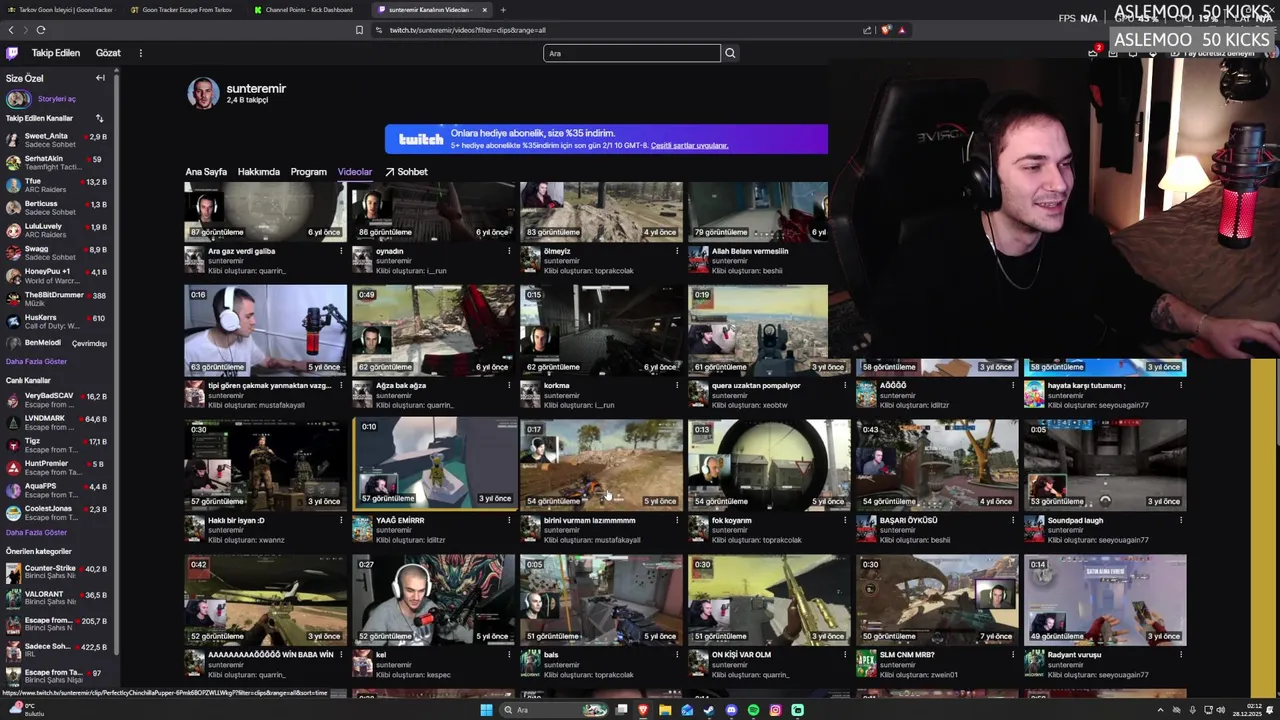Open Ana Sayfa channel tab
This screenshot has width=1280, height=720.
(x=206, y=172)
